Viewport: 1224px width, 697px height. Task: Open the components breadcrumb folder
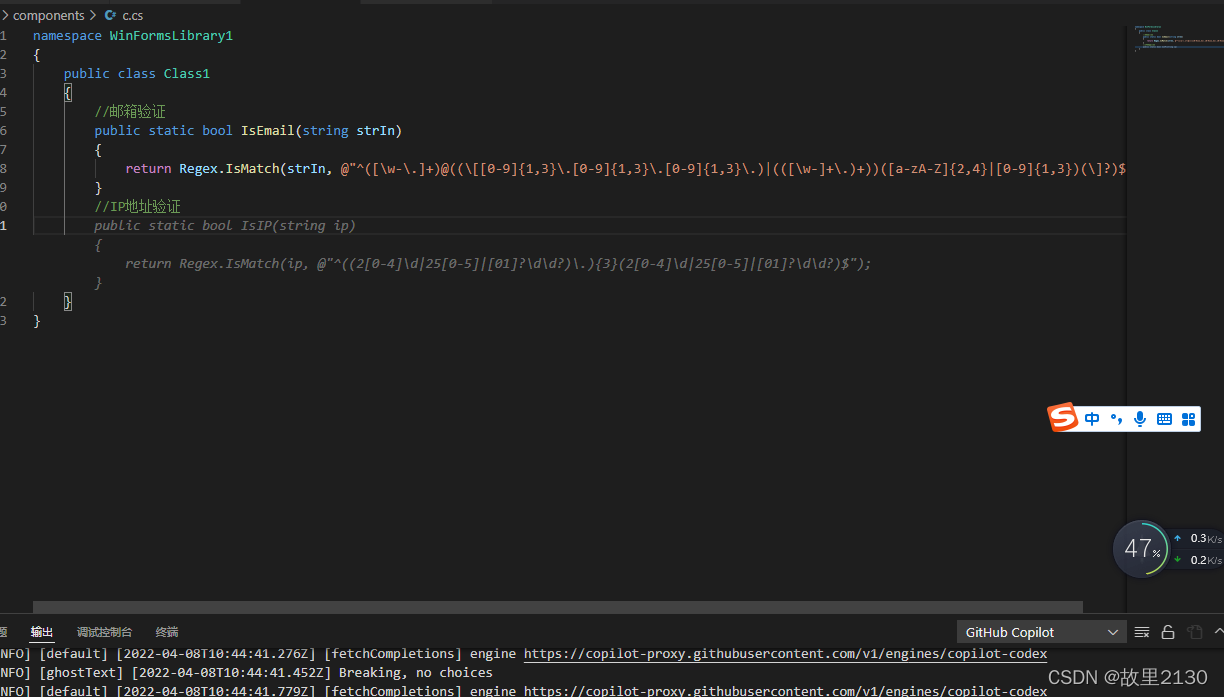(x=48, y=16)
